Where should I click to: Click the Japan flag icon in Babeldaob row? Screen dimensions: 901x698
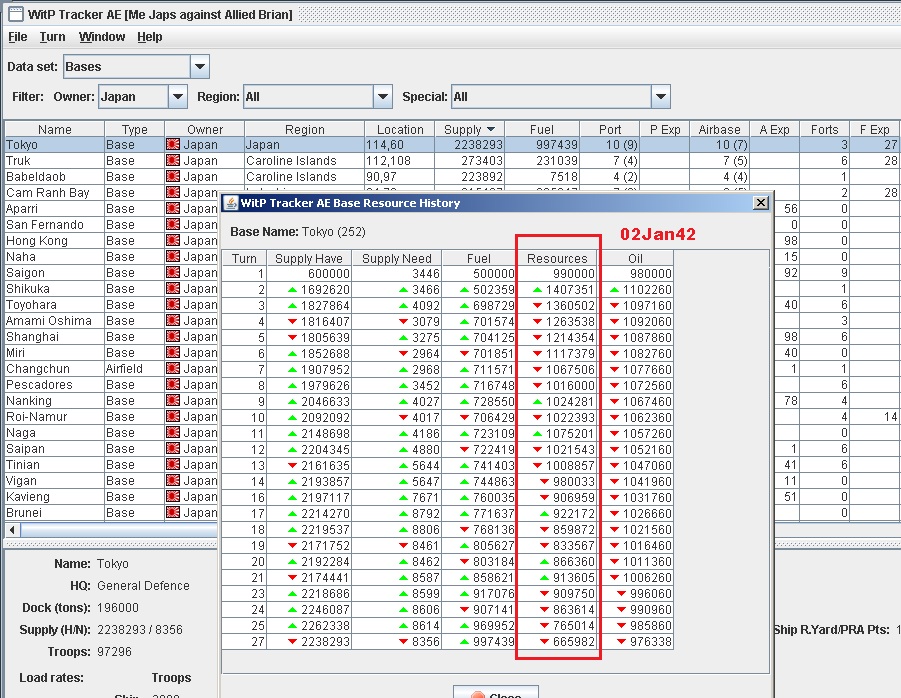click(x=173, y=176)
